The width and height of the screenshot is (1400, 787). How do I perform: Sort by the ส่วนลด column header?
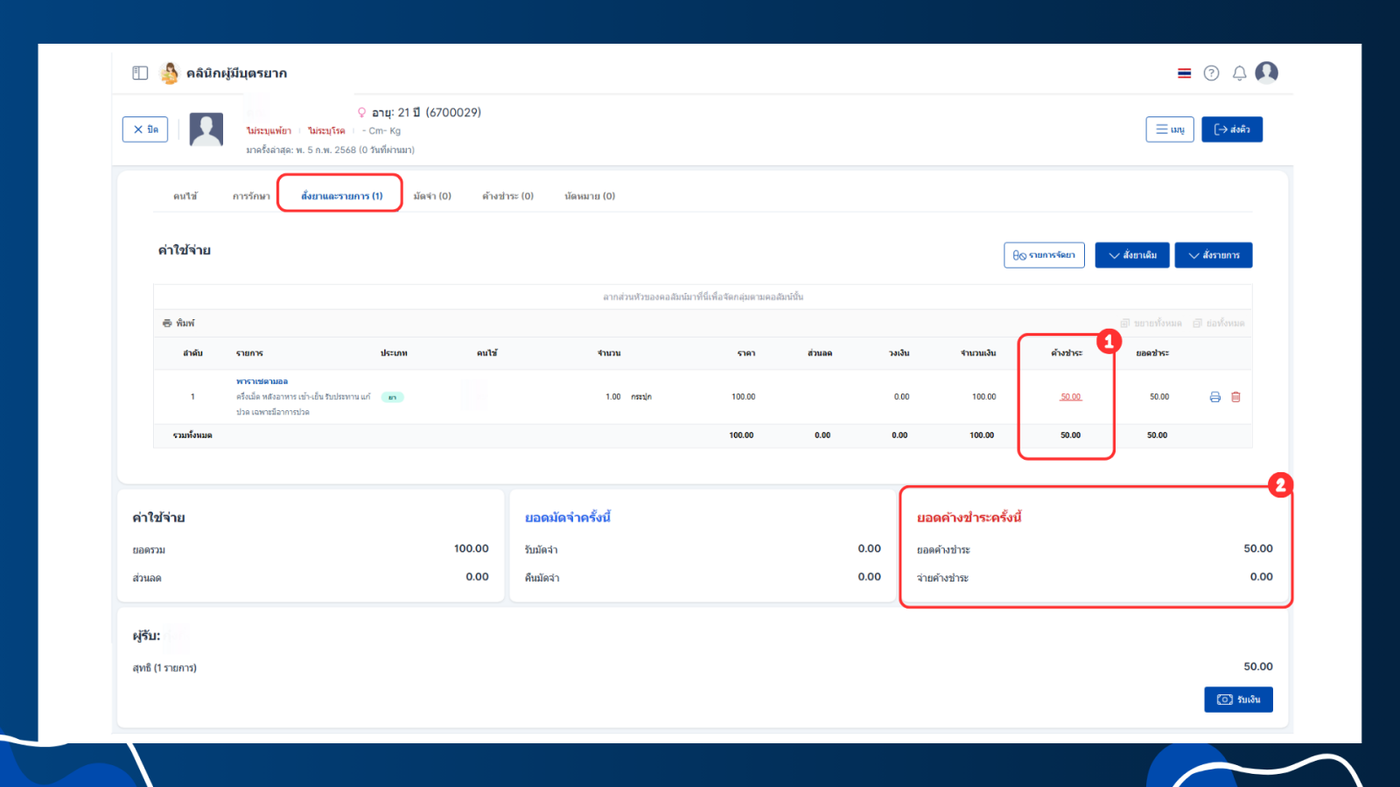tap(820, 353)
